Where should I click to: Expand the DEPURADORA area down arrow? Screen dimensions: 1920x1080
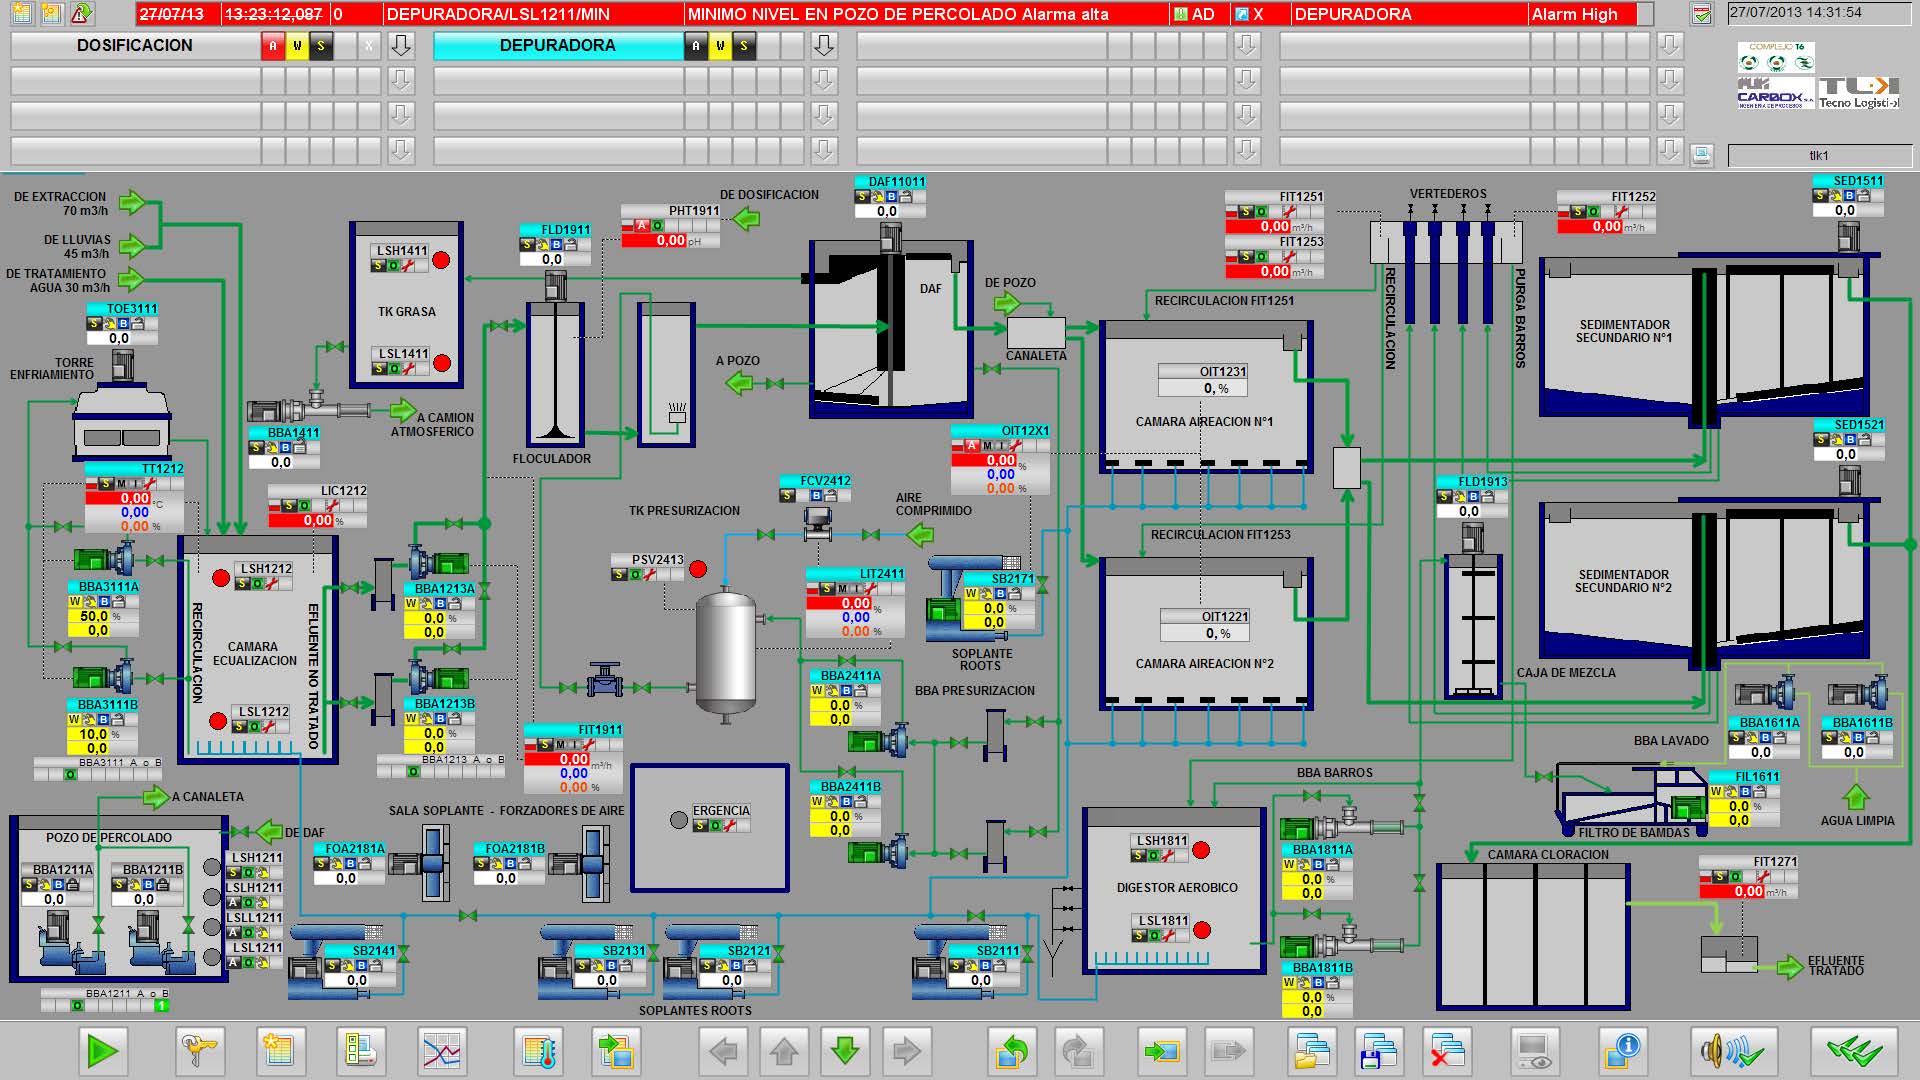pos(823,46)
